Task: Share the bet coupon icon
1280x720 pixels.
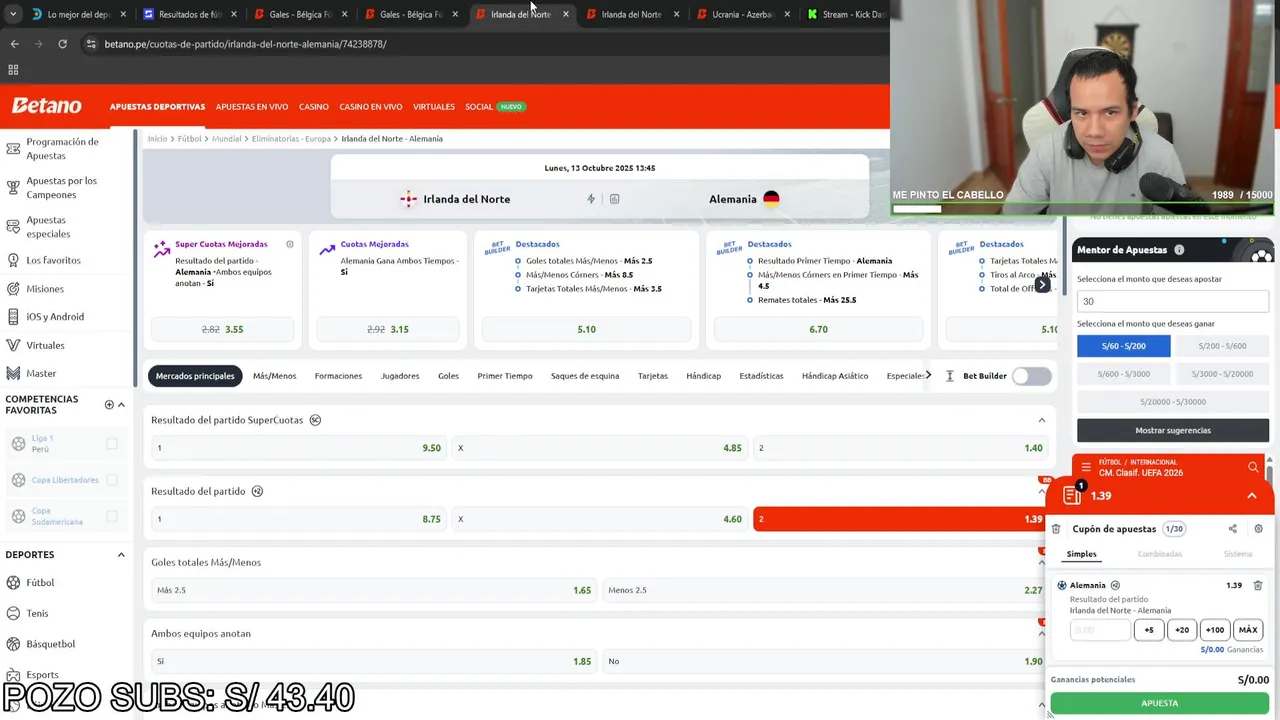Action: click(1232, 529)
